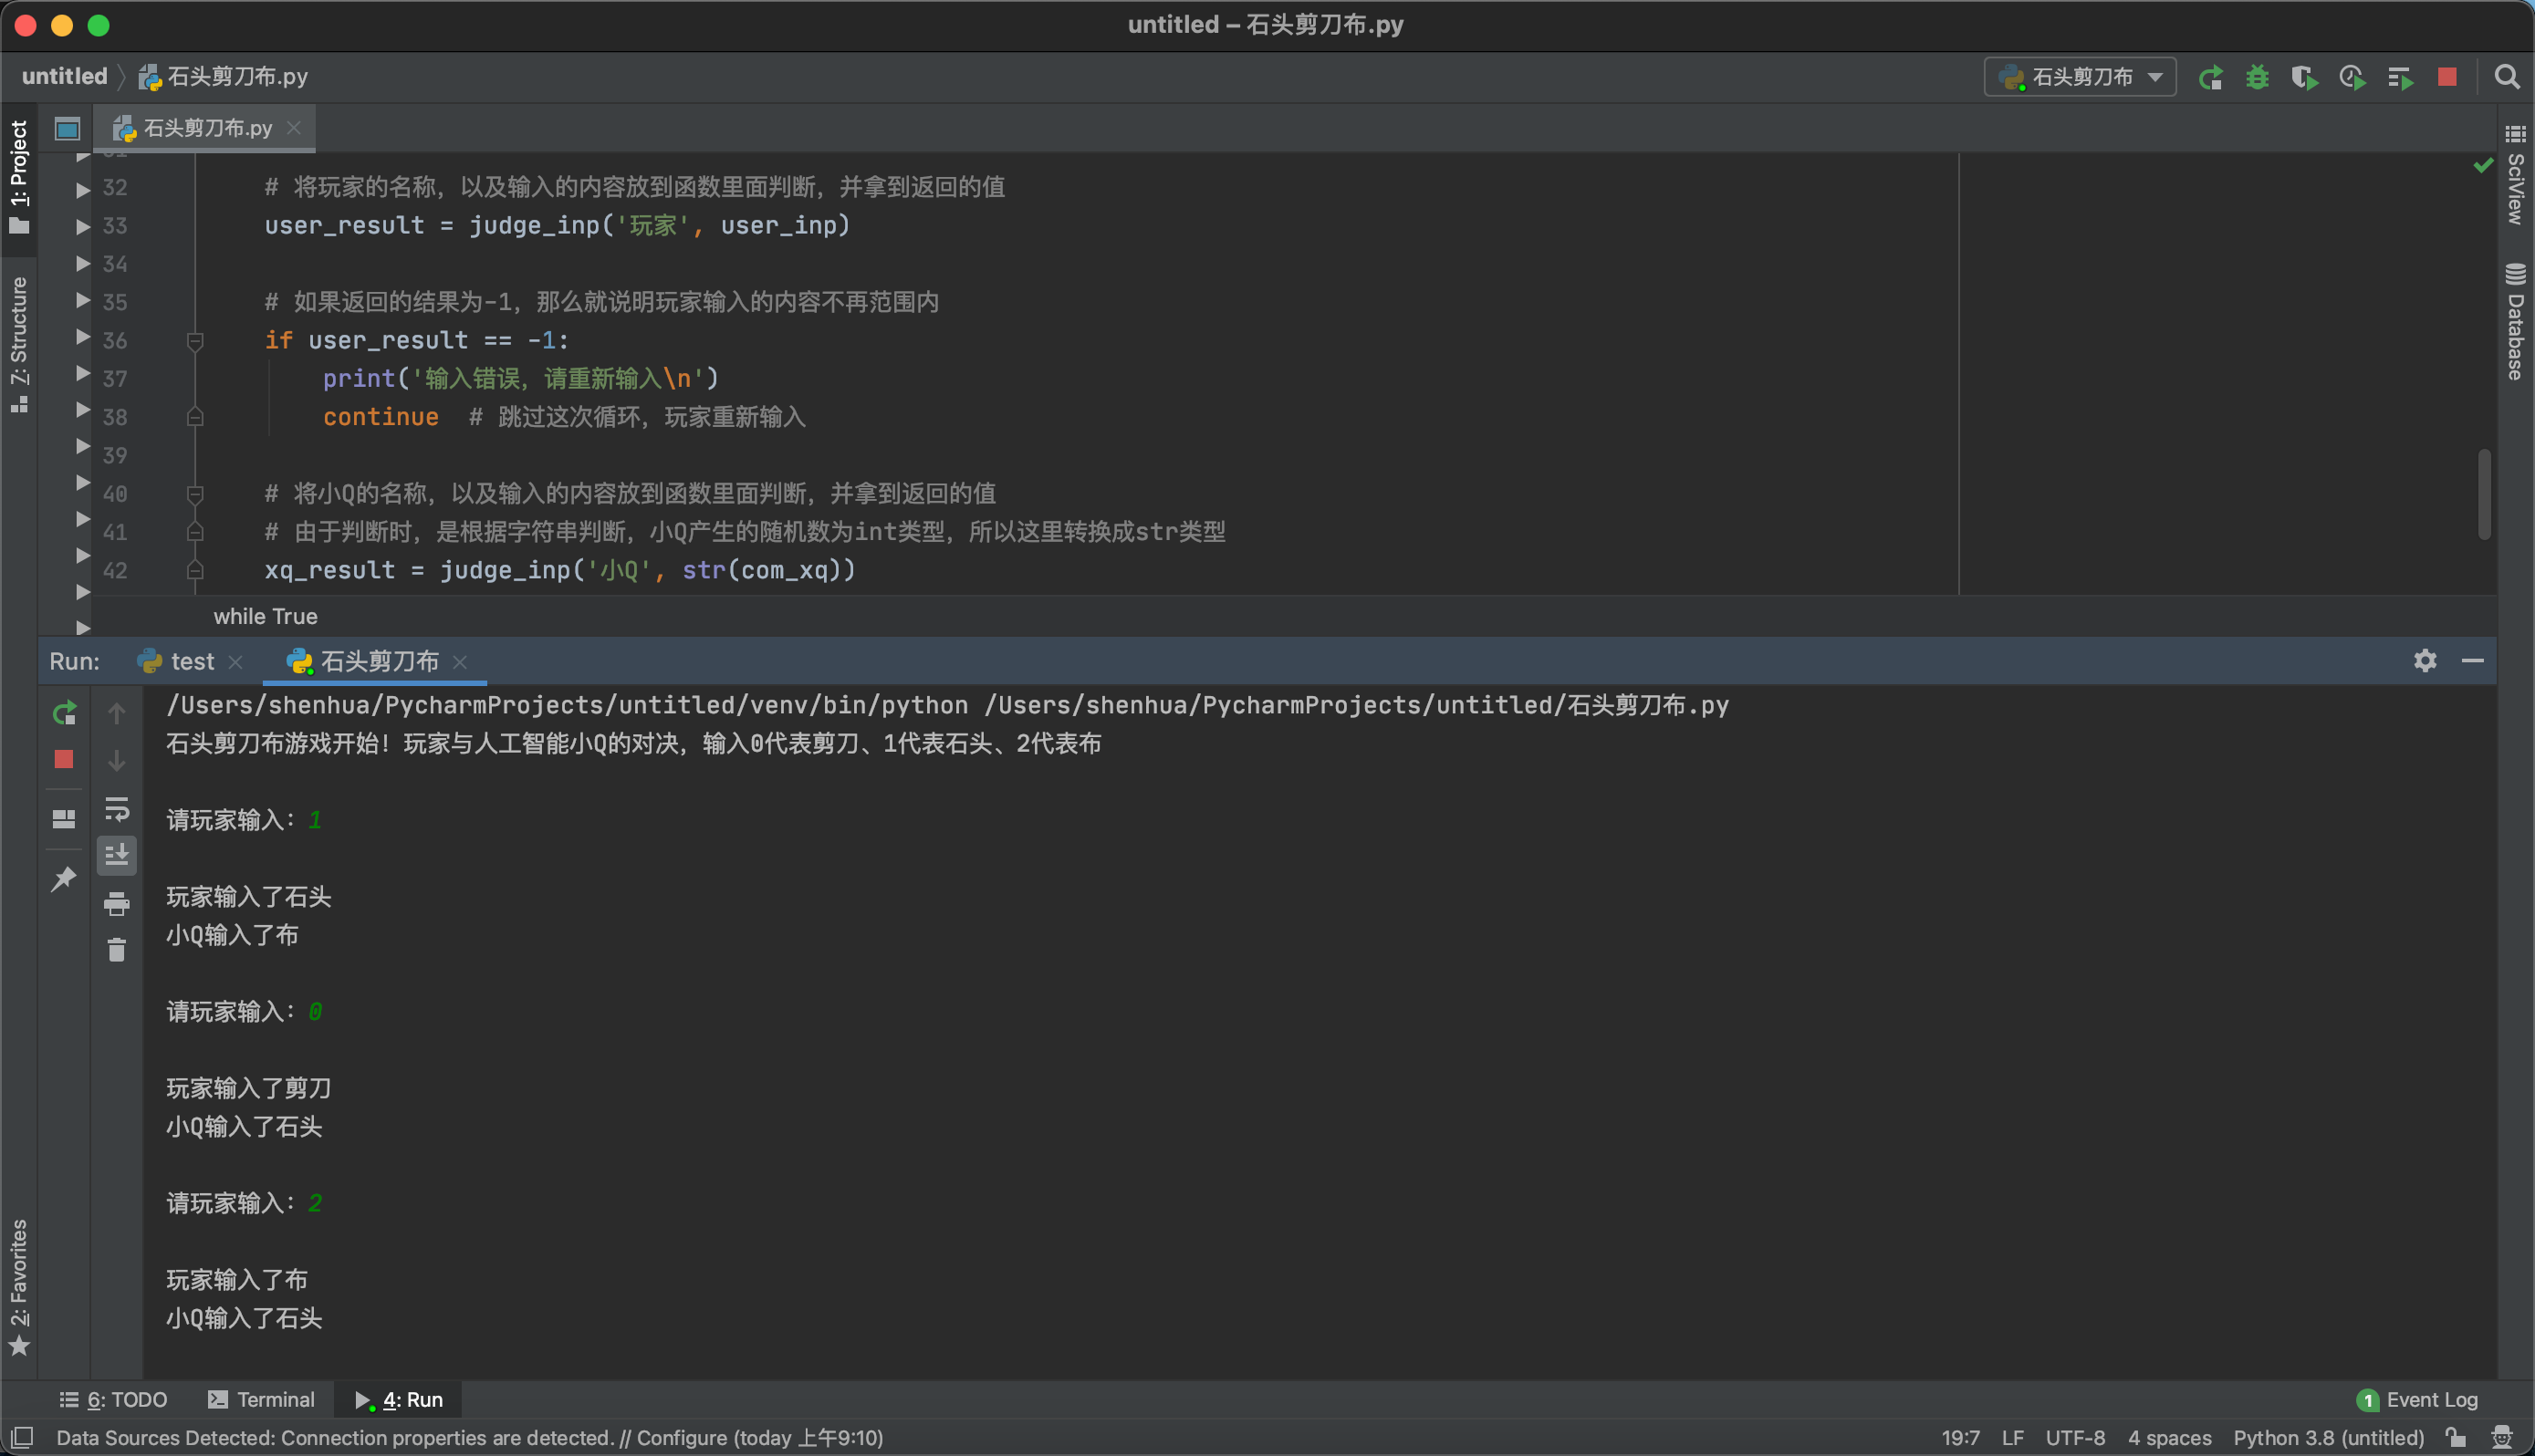Click the Debug bug icon in toolbar
The height and width of the screenshot is (1456, 2535).
[x=2256, y=77]
